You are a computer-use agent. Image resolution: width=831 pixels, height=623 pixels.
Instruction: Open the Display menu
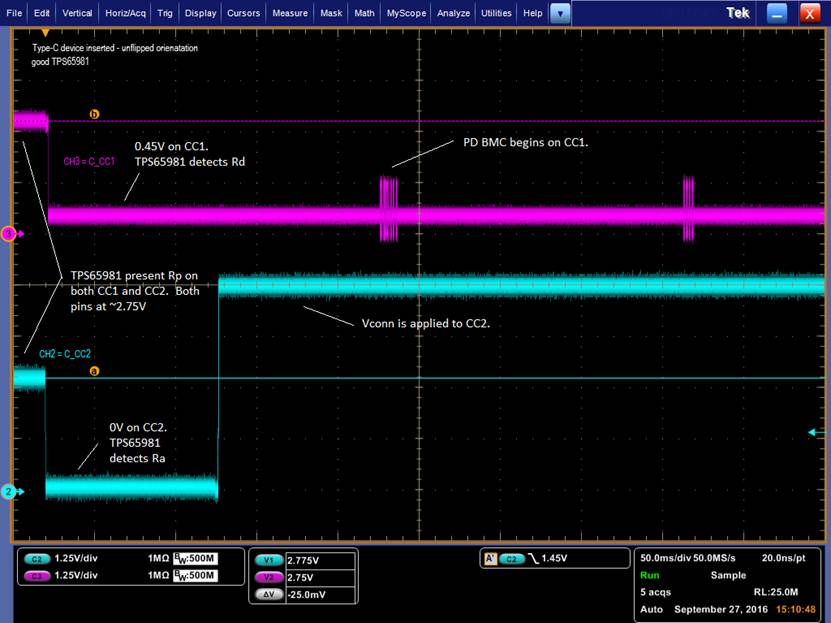tap(200, 13)
